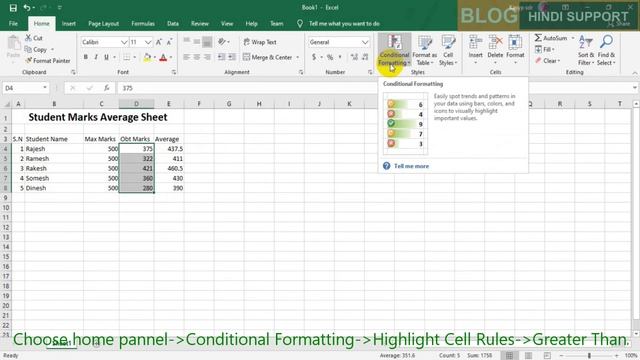This screenshot has height=360, width=640.
Task: Switch to the View tab
Action: [227, 24]
